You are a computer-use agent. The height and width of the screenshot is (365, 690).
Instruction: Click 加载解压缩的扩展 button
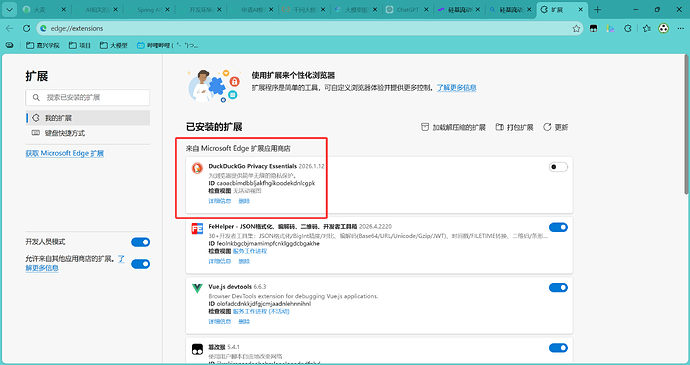point(453,127)
